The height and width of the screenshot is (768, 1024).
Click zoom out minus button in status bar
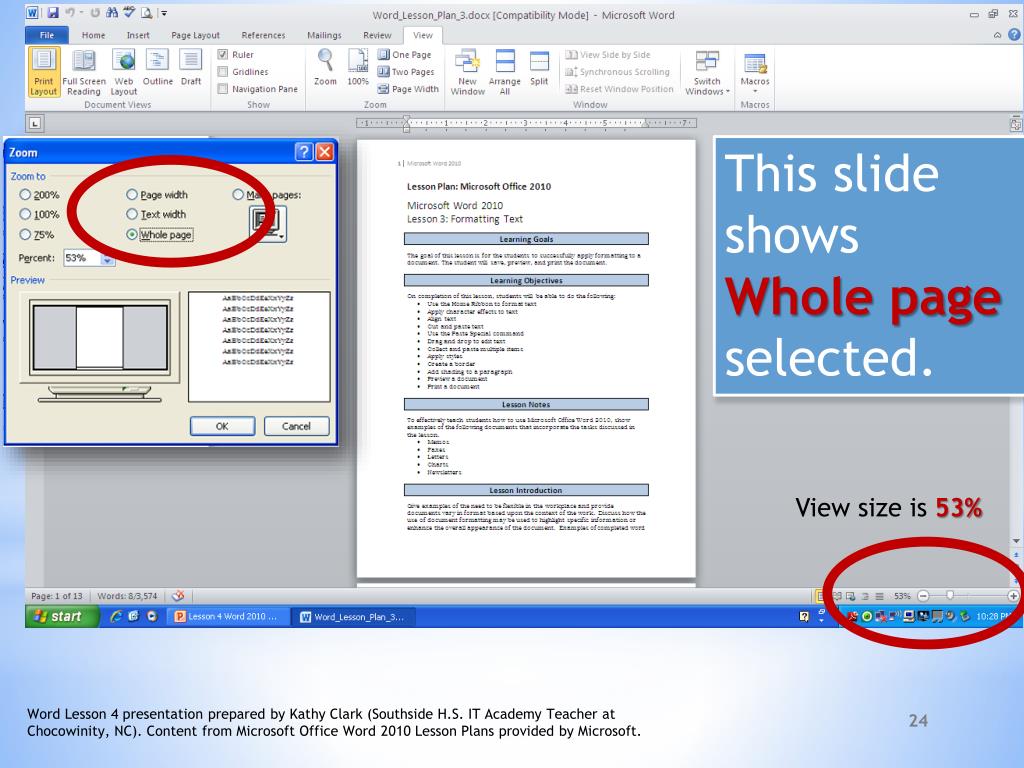(923, 596)
